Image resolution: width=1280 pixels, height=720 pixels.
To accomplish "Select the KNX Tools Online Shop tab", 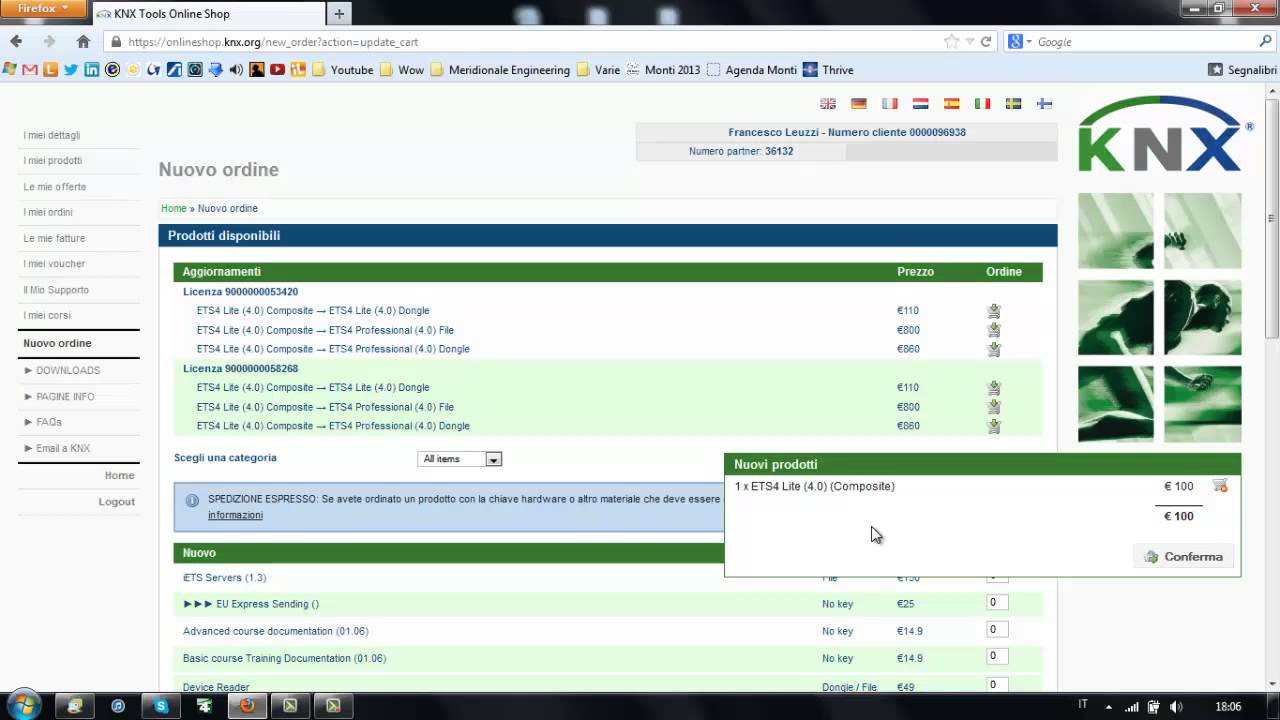I will pyautogui.click(x=208, y=14).
